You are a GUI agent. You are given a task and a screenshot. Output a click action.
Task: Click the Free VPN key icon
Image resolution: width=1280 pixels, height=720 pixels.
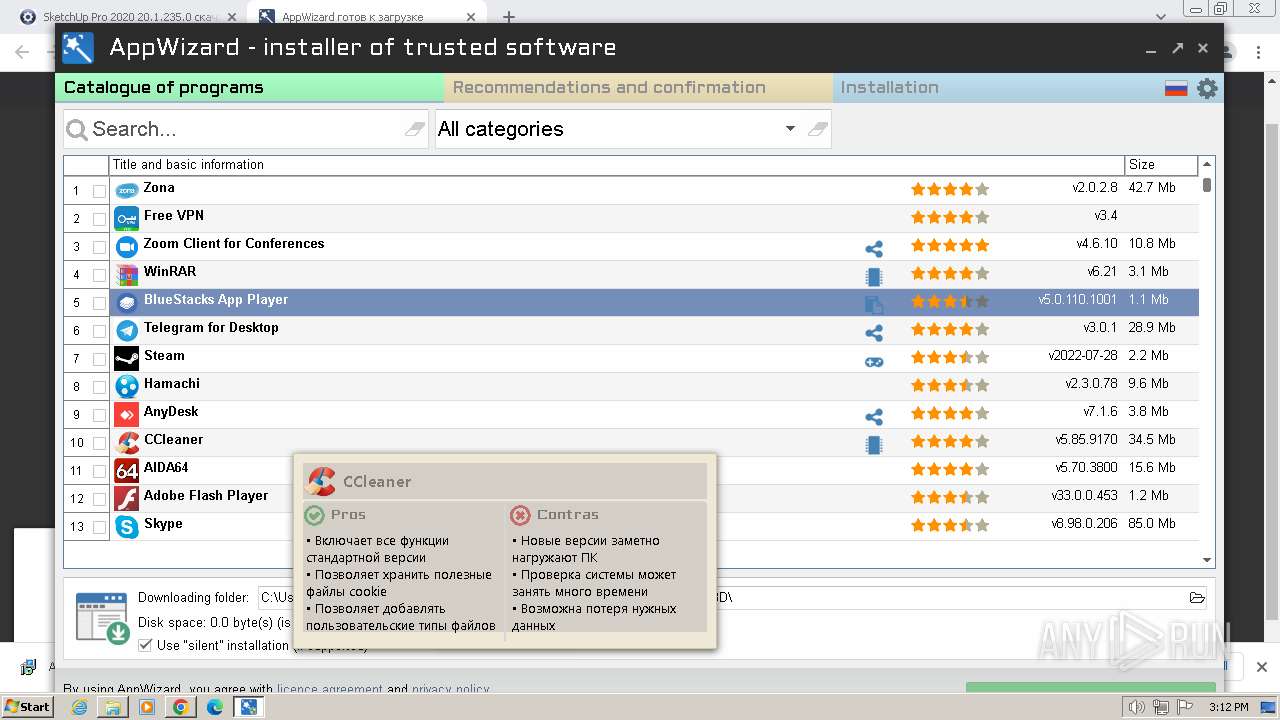126,218
